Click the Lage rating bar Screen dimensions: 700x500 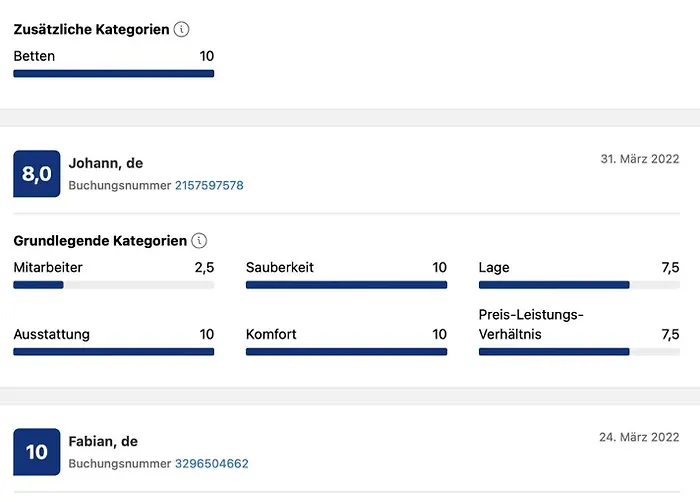[x=579, y=285]
